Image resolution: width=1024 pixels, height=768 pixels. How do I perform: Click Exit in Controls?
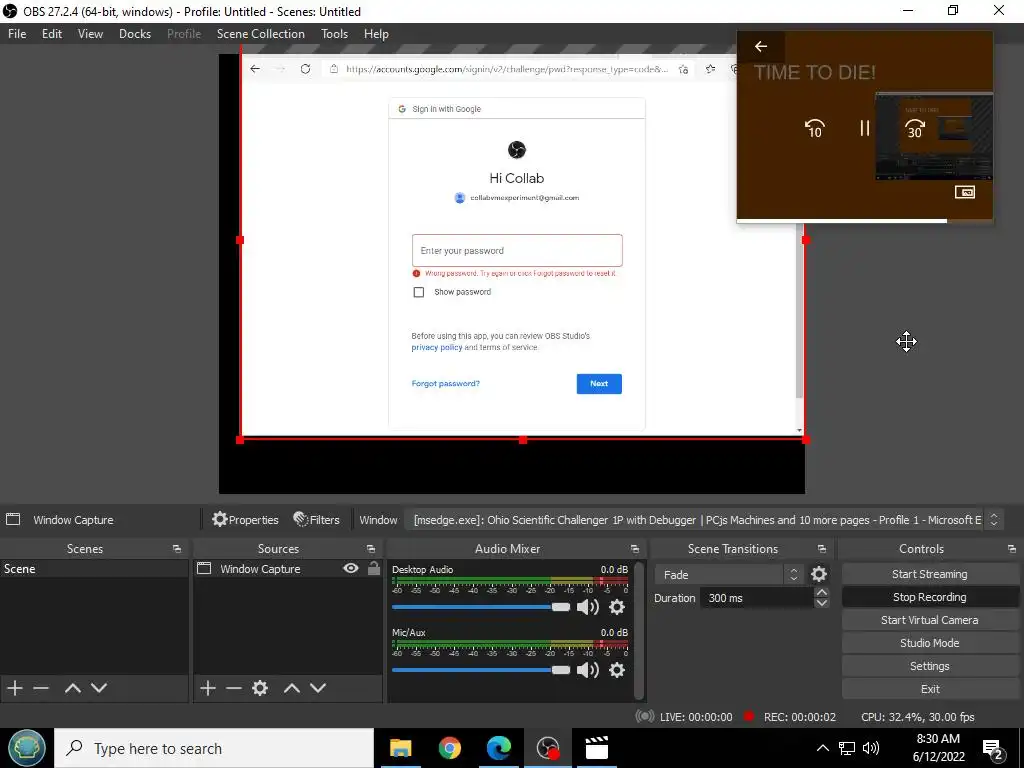click(930, 689)
